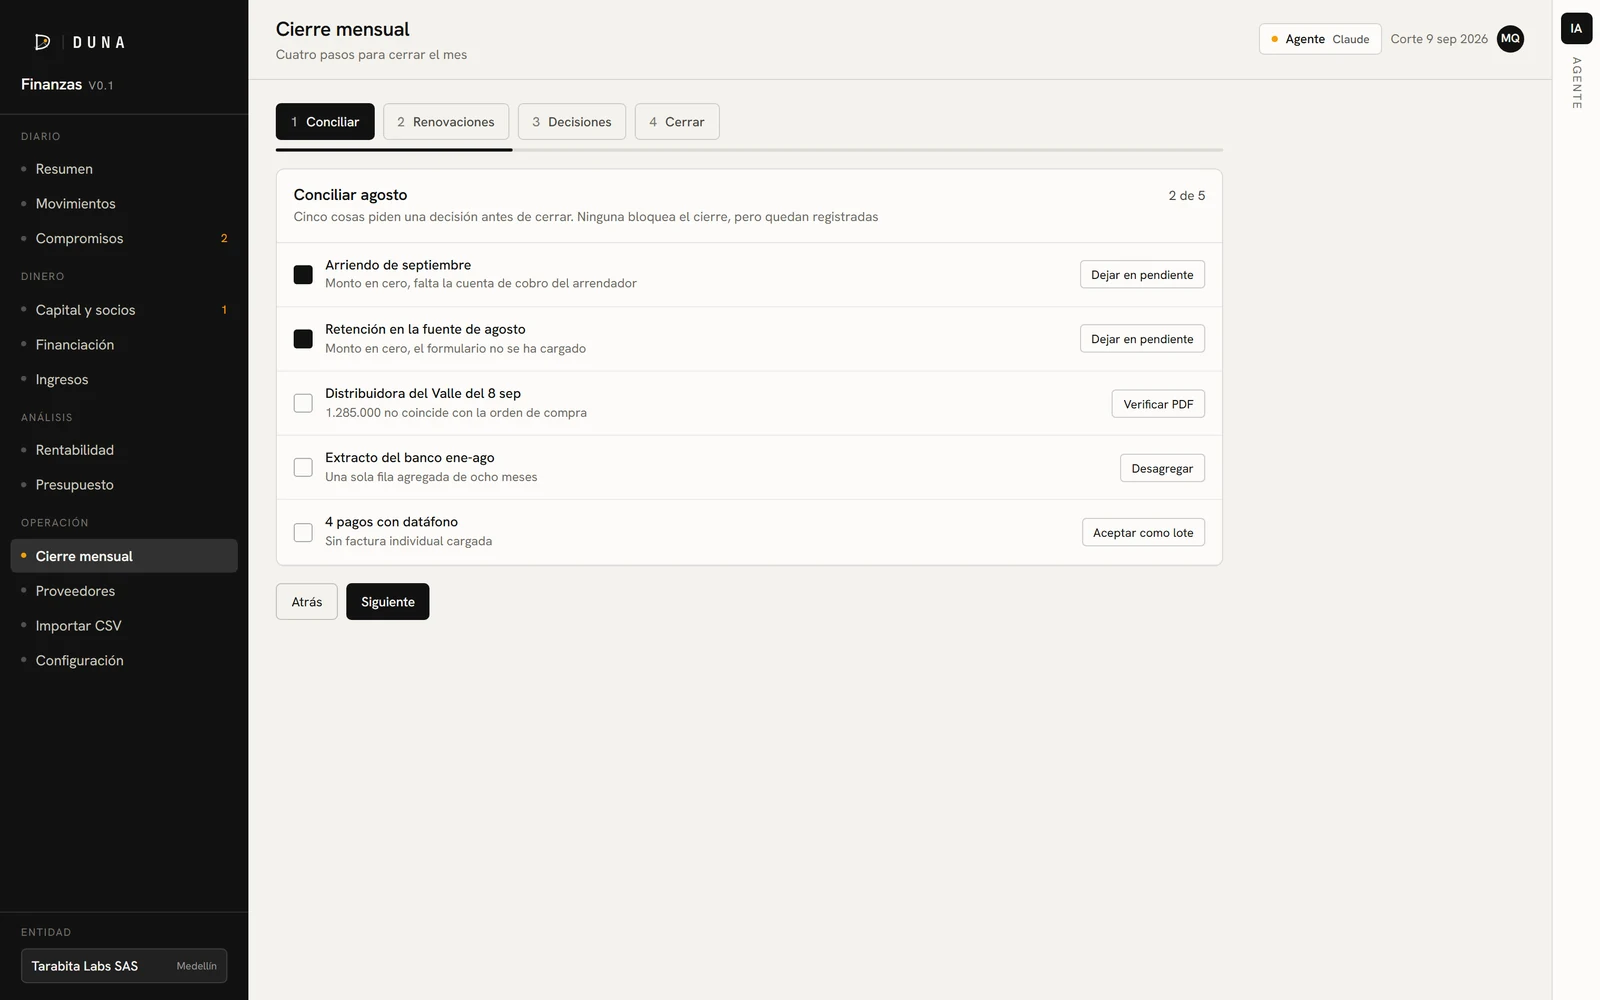This screenshot has height=1000, width=1600.
Task: Click the MQ user avatar
Action: coord(1510,39)
